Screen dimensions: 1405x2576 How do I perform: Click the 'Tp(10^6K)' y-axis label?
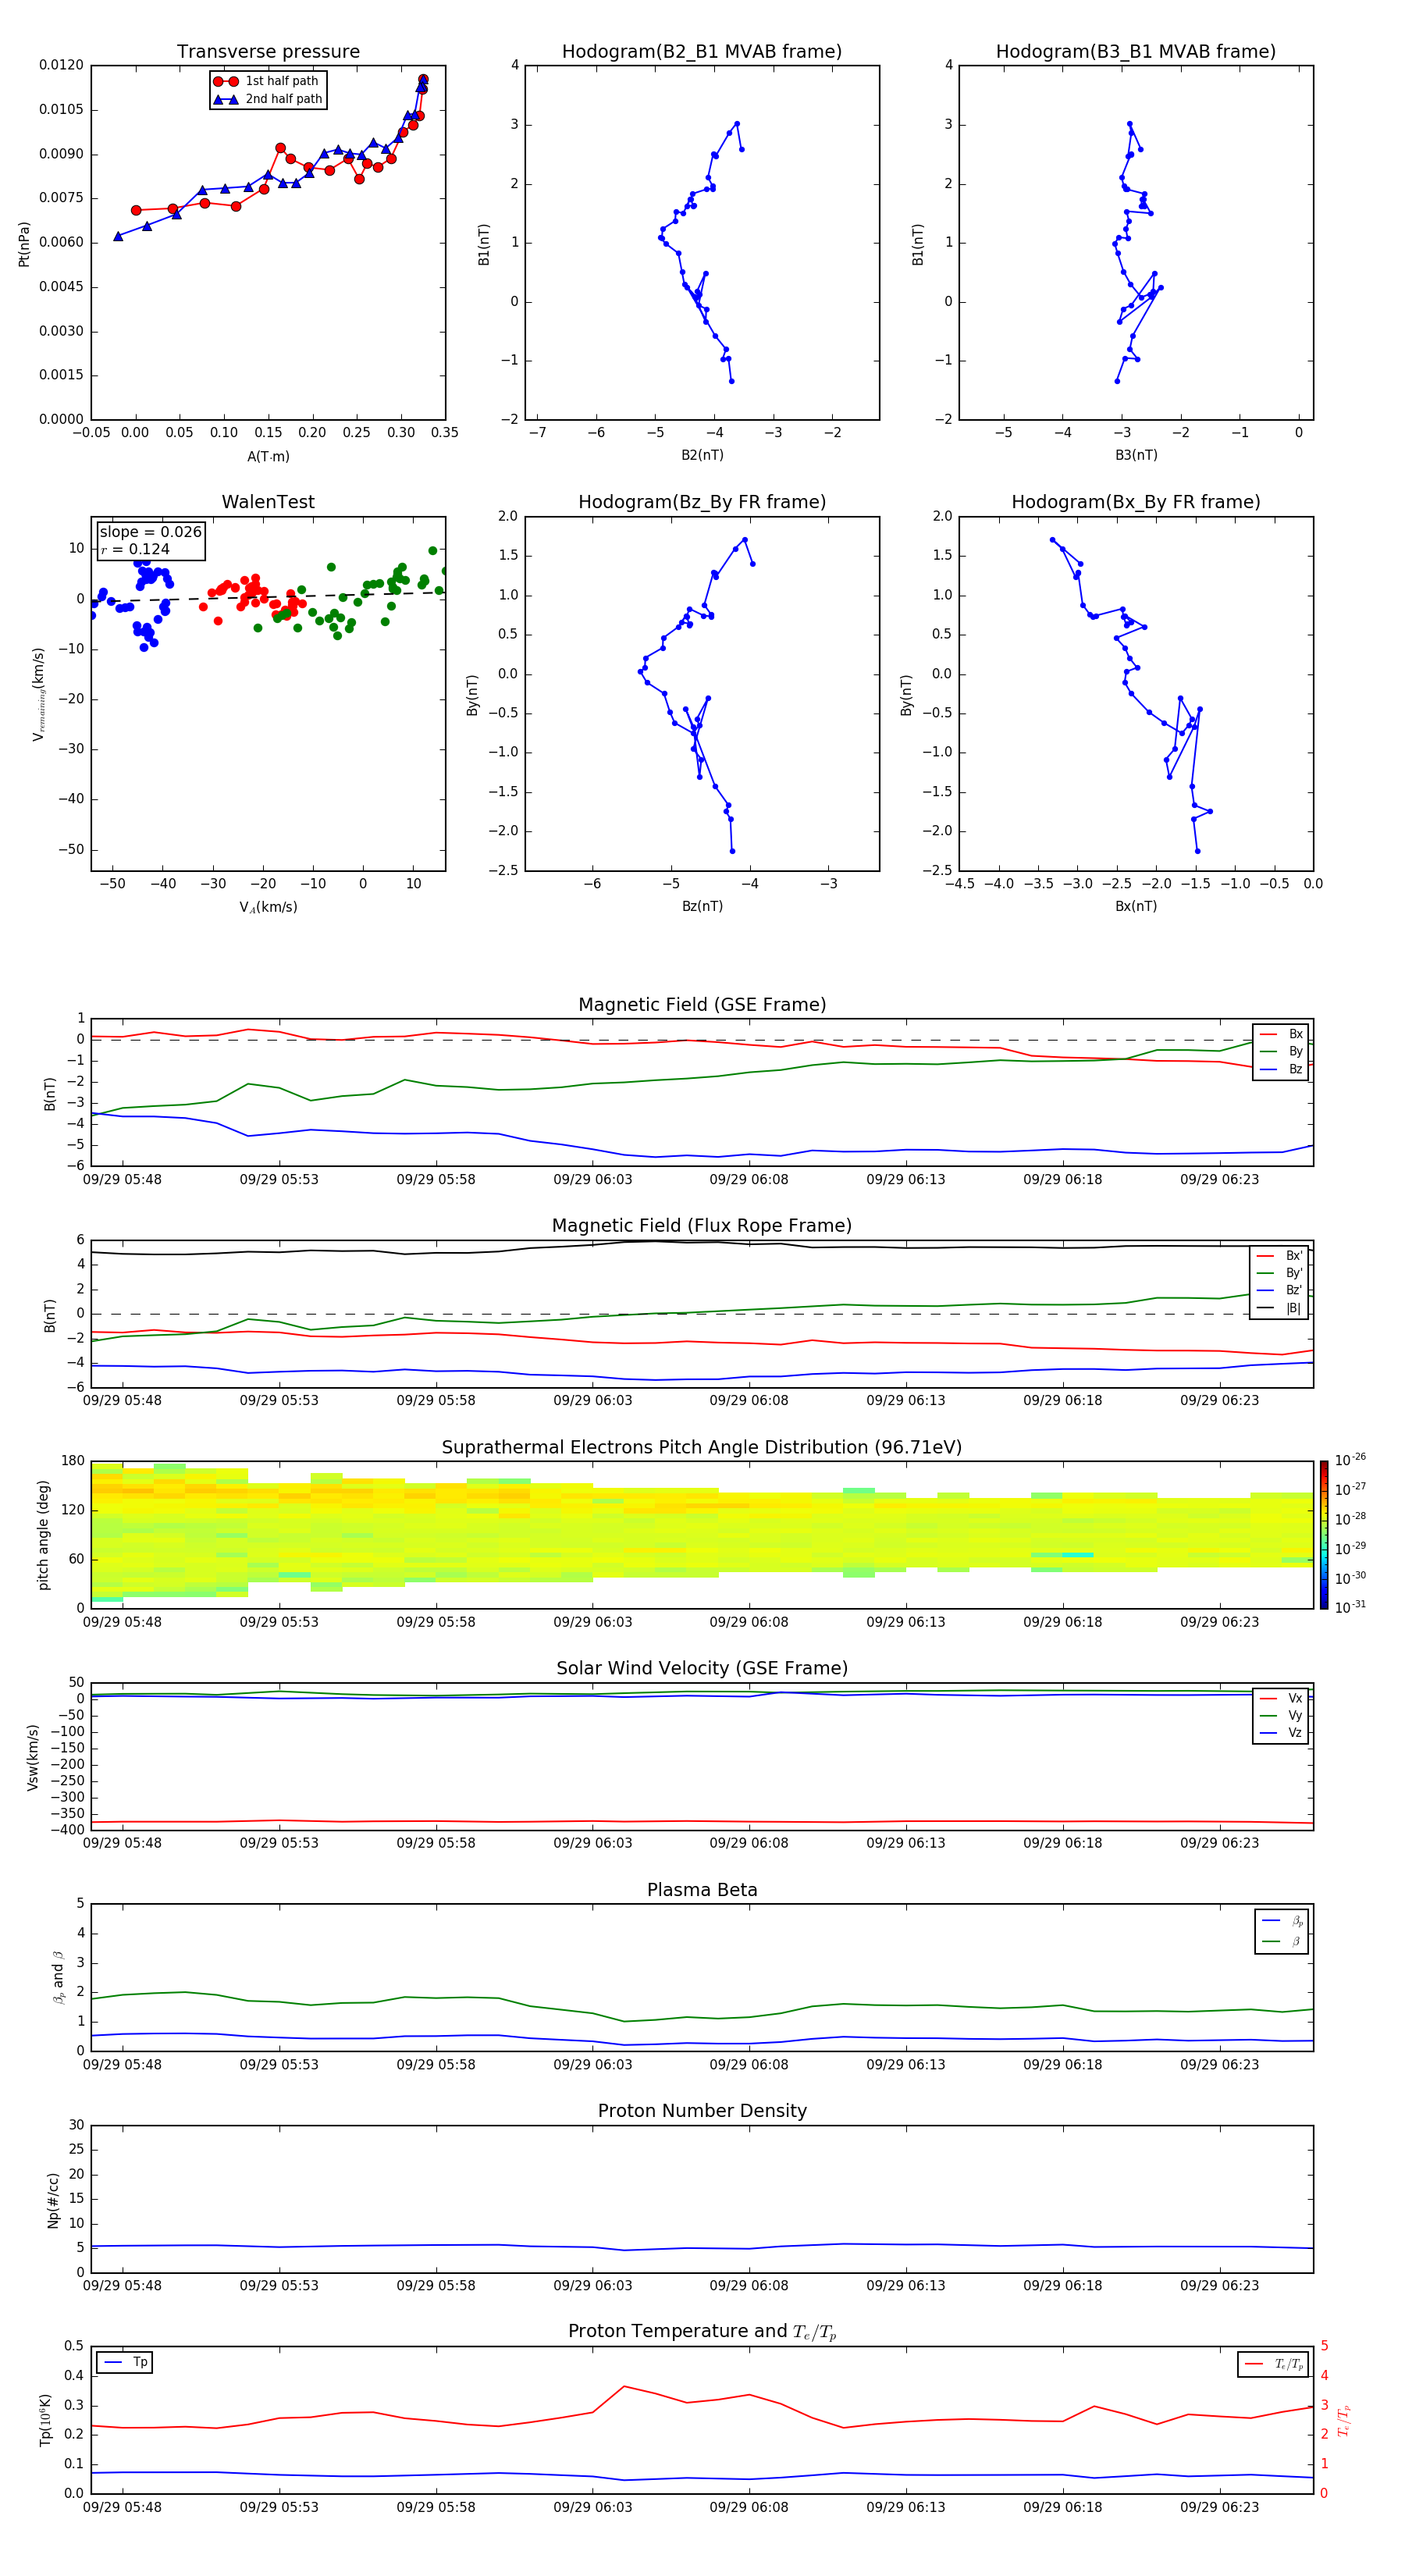click(x=45, y=2420)
